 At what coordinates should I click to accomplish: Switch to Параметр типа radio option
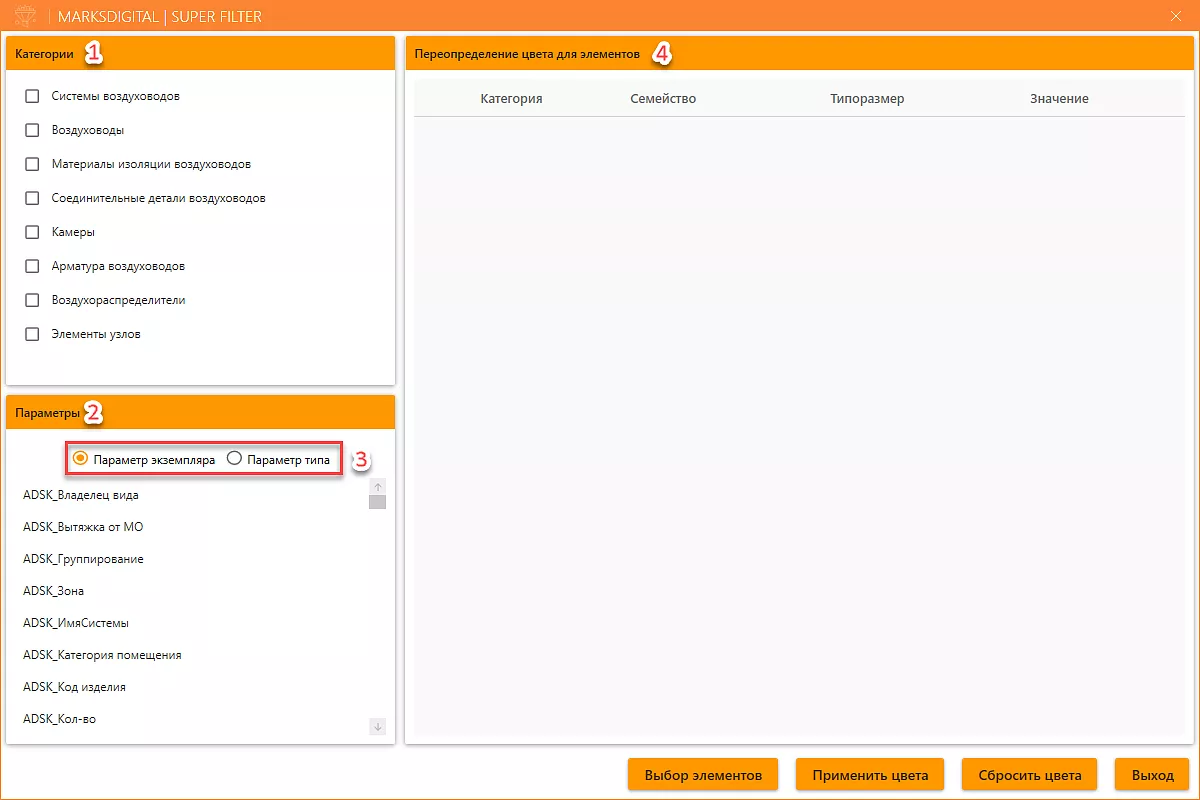click(x=235, y=459)
